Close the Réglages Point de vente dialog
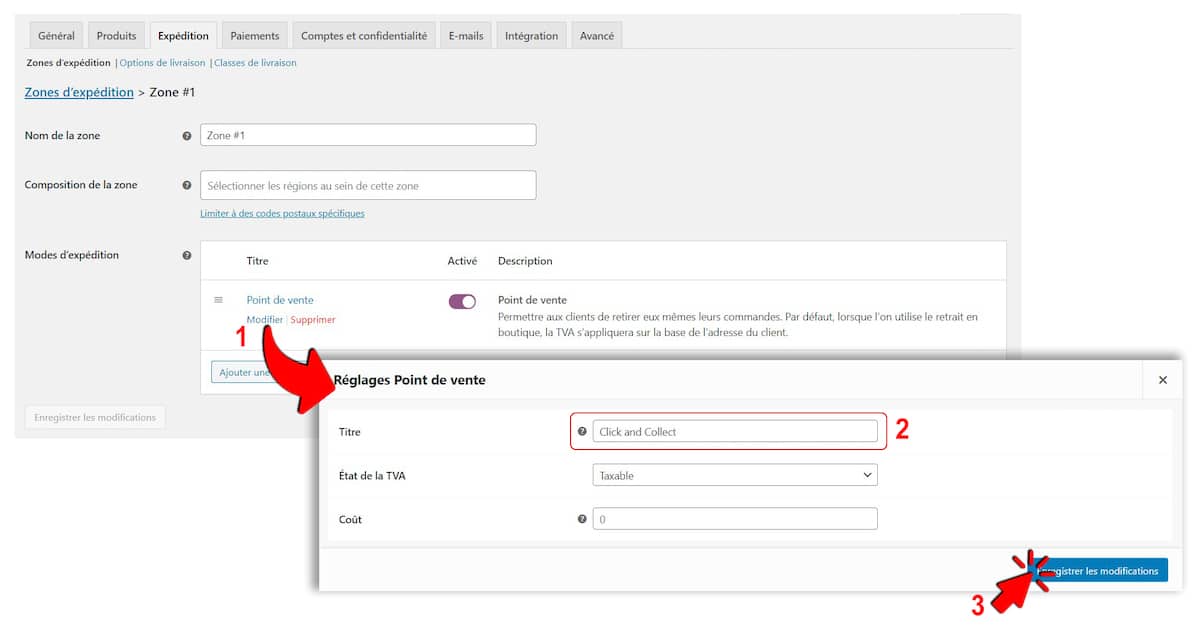Viewport: 1200px width, 632px height. click(x=1162, y=380)
